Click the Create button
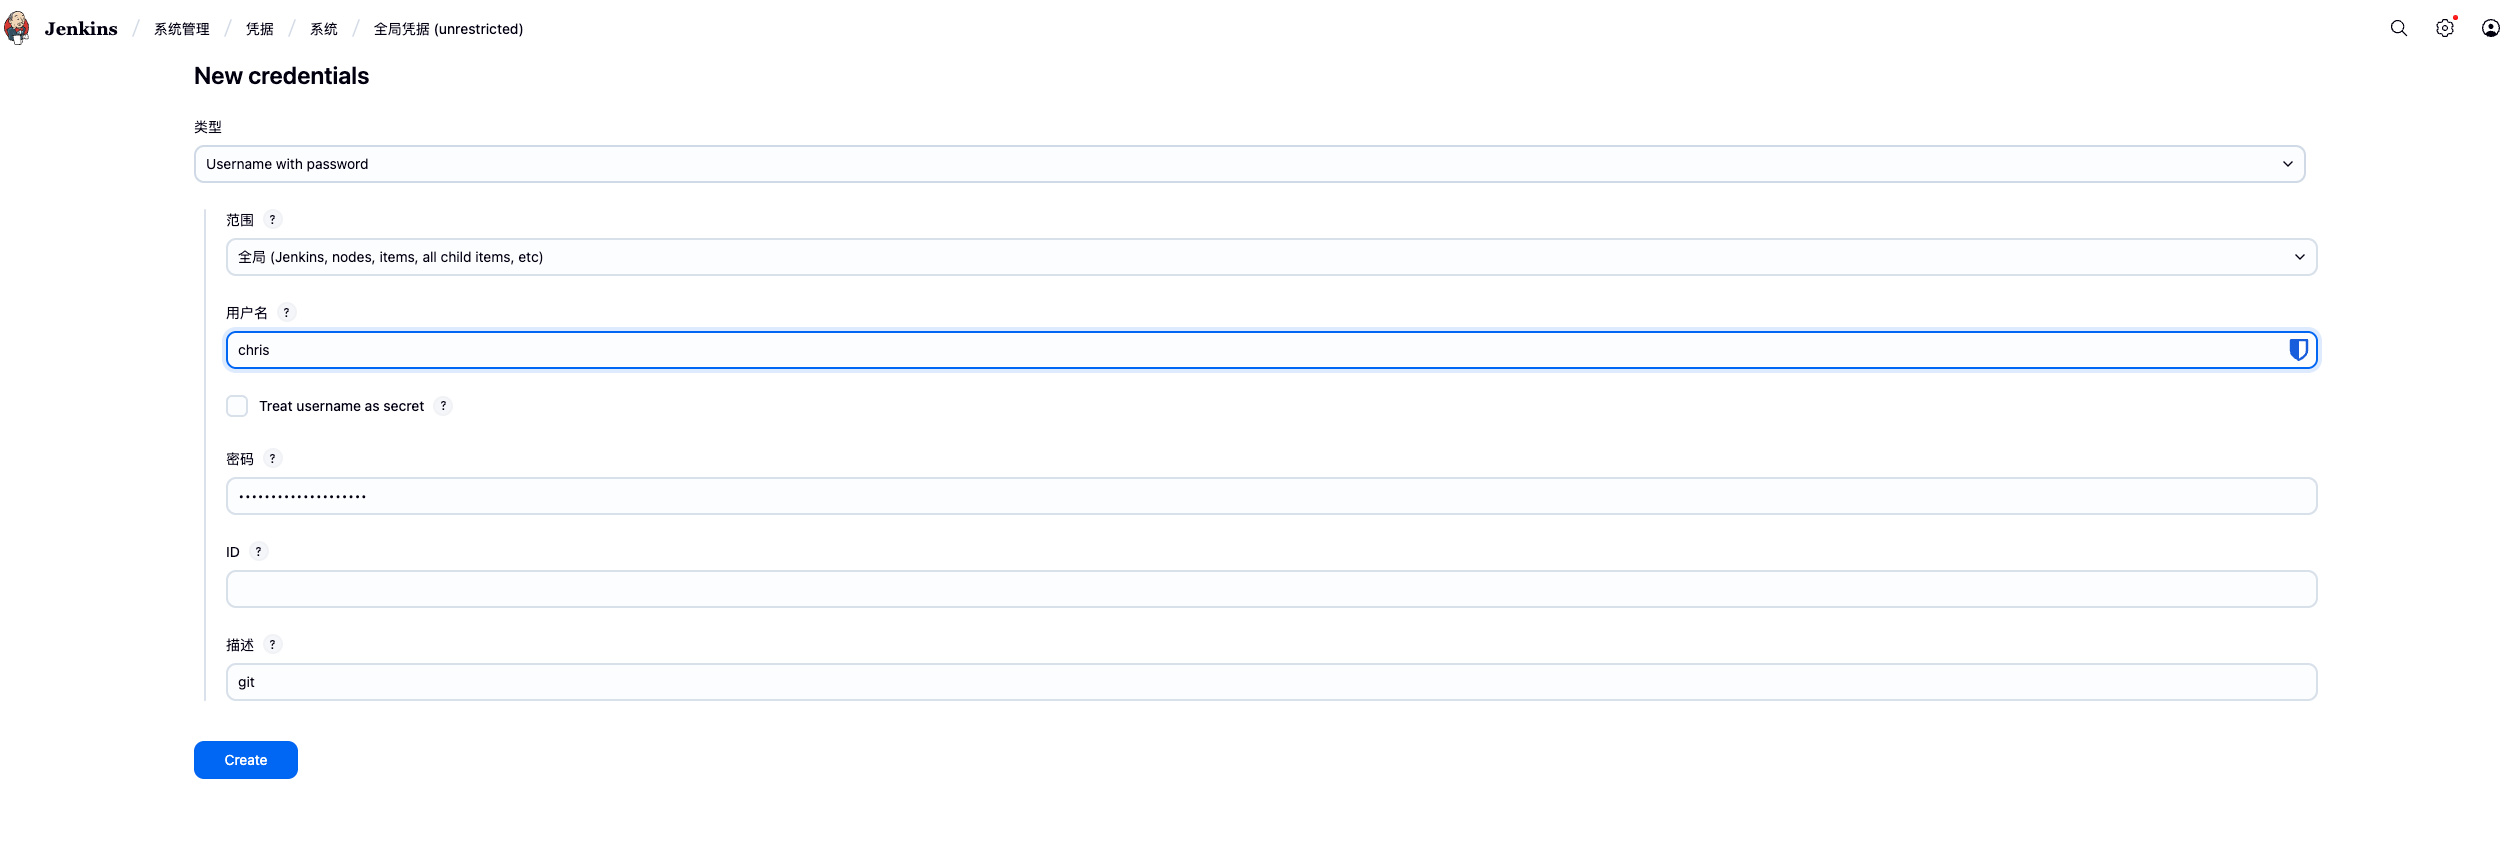 (x=246, y=760)
